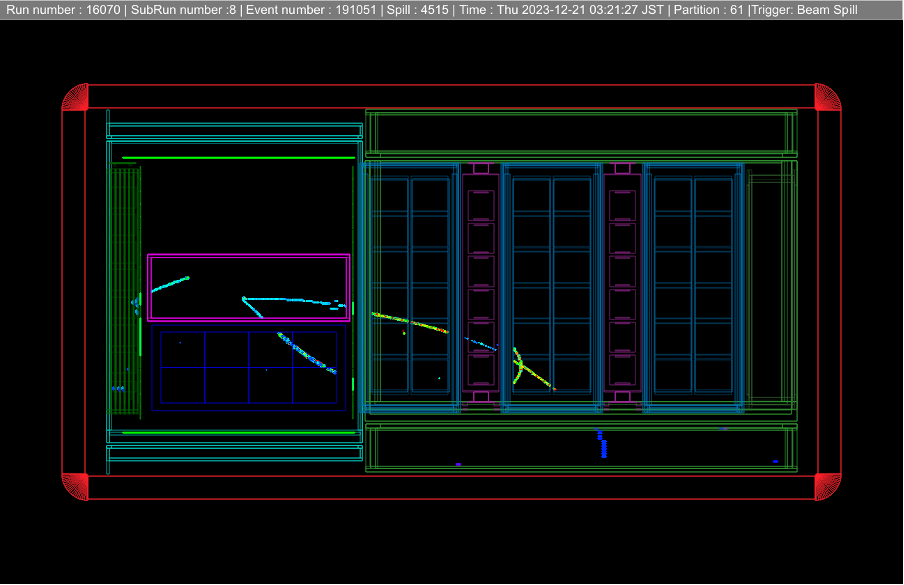Select the 'Partition : 61' header text

click(709, 10)
